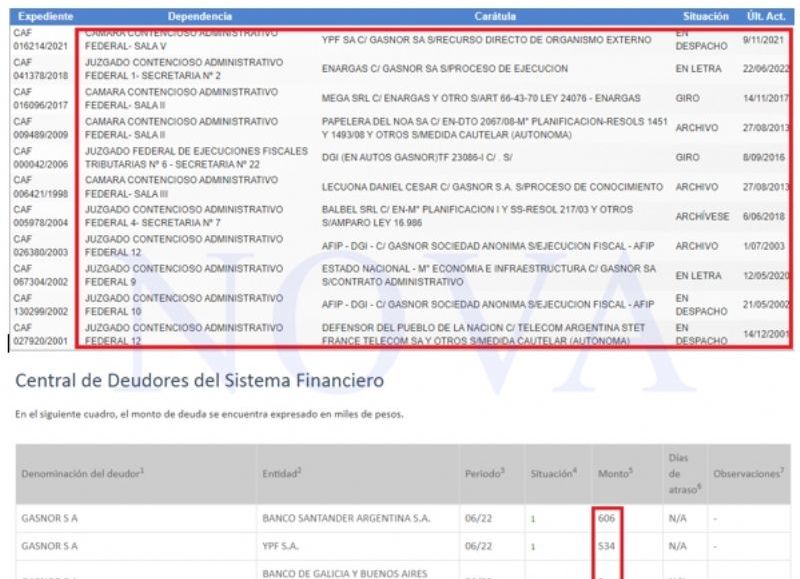Click AFIP - DGI carátula in row CAF 130299/2002

(x=488, y=305)
